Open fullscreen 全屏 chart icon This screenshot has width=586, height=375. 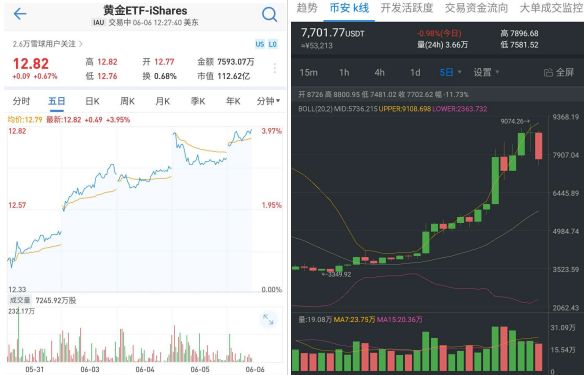[x=559, y=72]
